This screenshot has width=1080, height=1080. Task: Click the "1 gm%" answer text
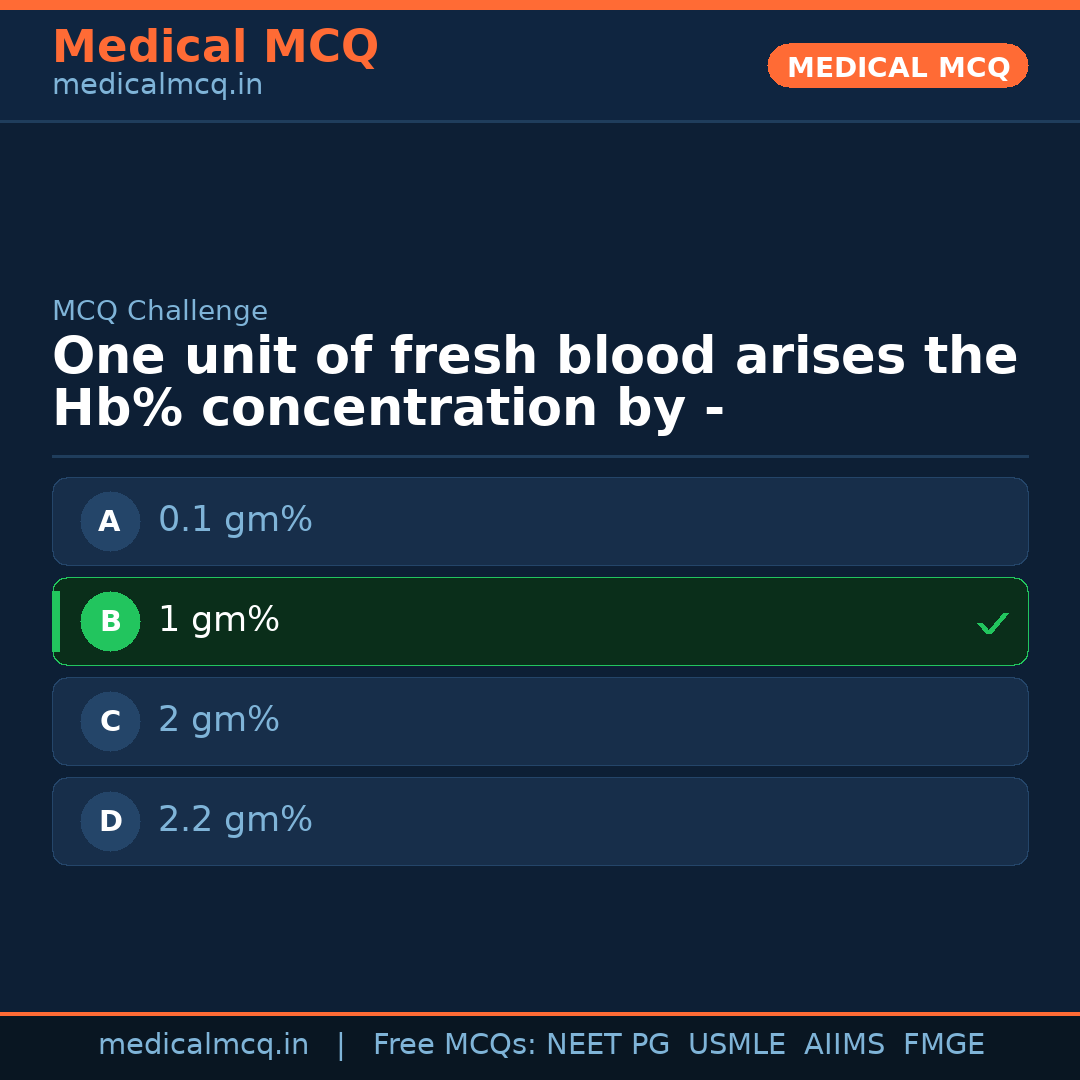[219, 620]
